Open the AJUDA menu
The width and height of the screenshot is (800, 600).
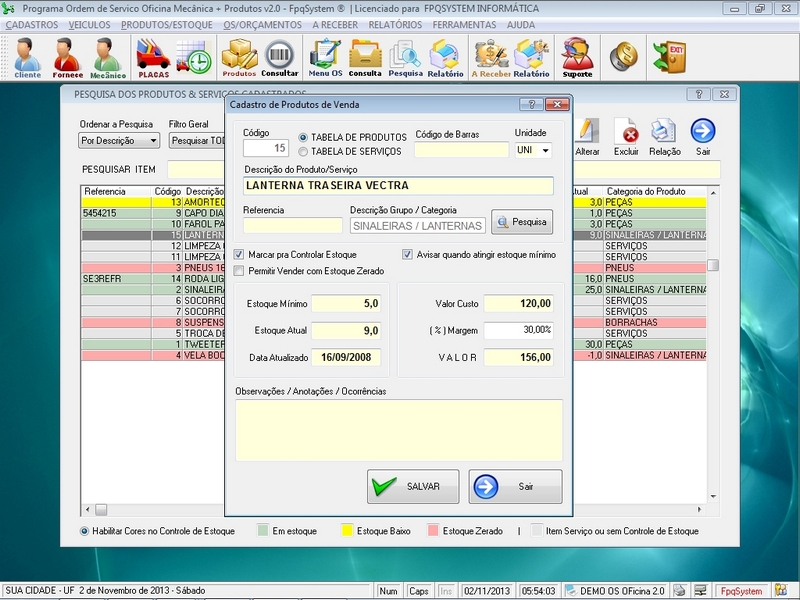[521, 25]
